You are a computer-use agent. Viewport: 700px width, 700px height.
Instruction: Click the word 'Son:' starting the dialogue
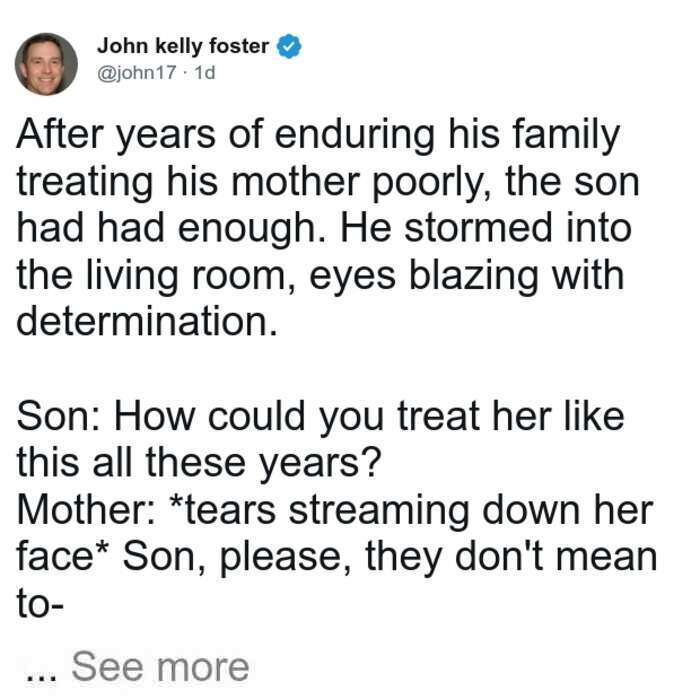[59, 417]
